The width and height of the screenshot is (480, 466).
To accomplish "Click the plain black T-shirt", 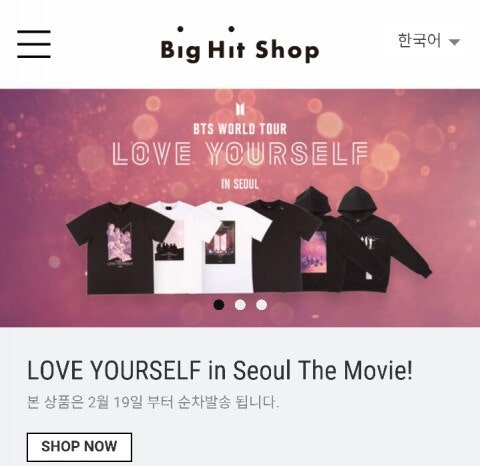I will [x=278, y=247].
